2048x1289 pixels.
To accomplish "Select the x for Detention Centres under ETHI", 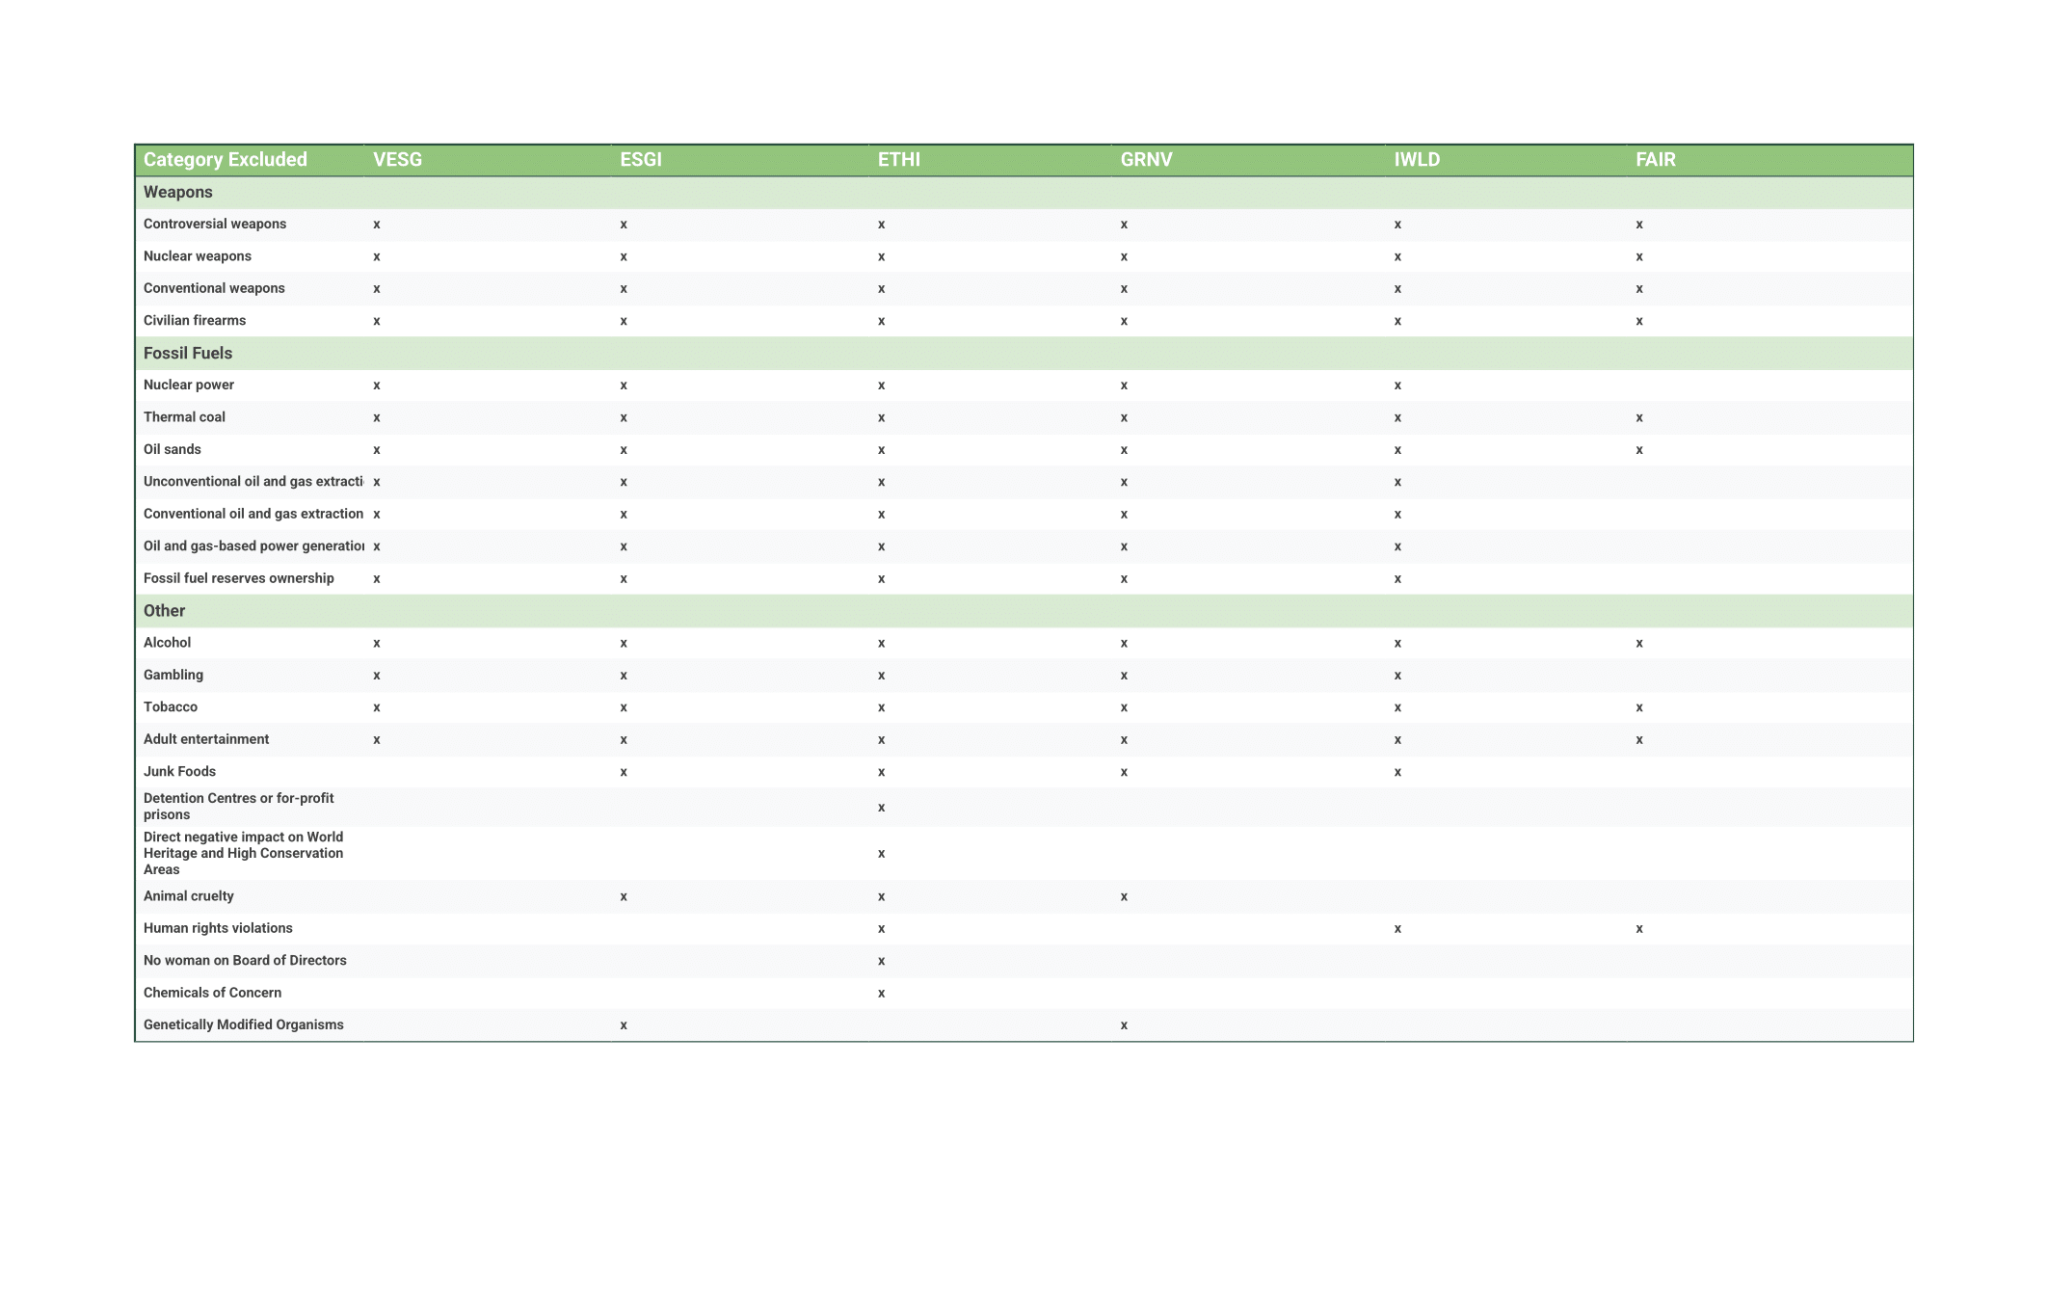I will click(881, 808).
